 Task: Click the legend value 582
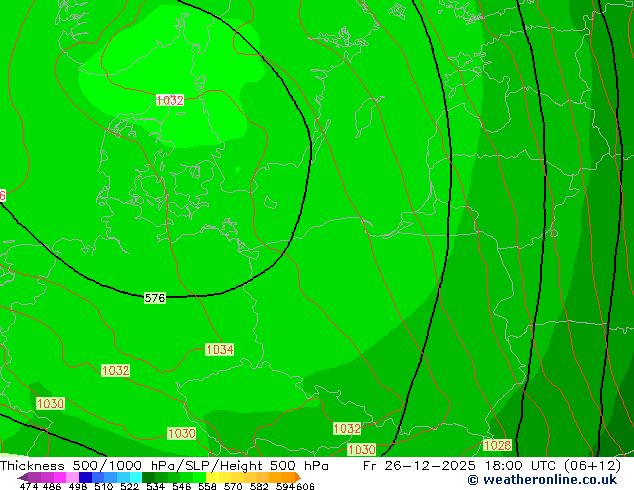coord(259,486)
